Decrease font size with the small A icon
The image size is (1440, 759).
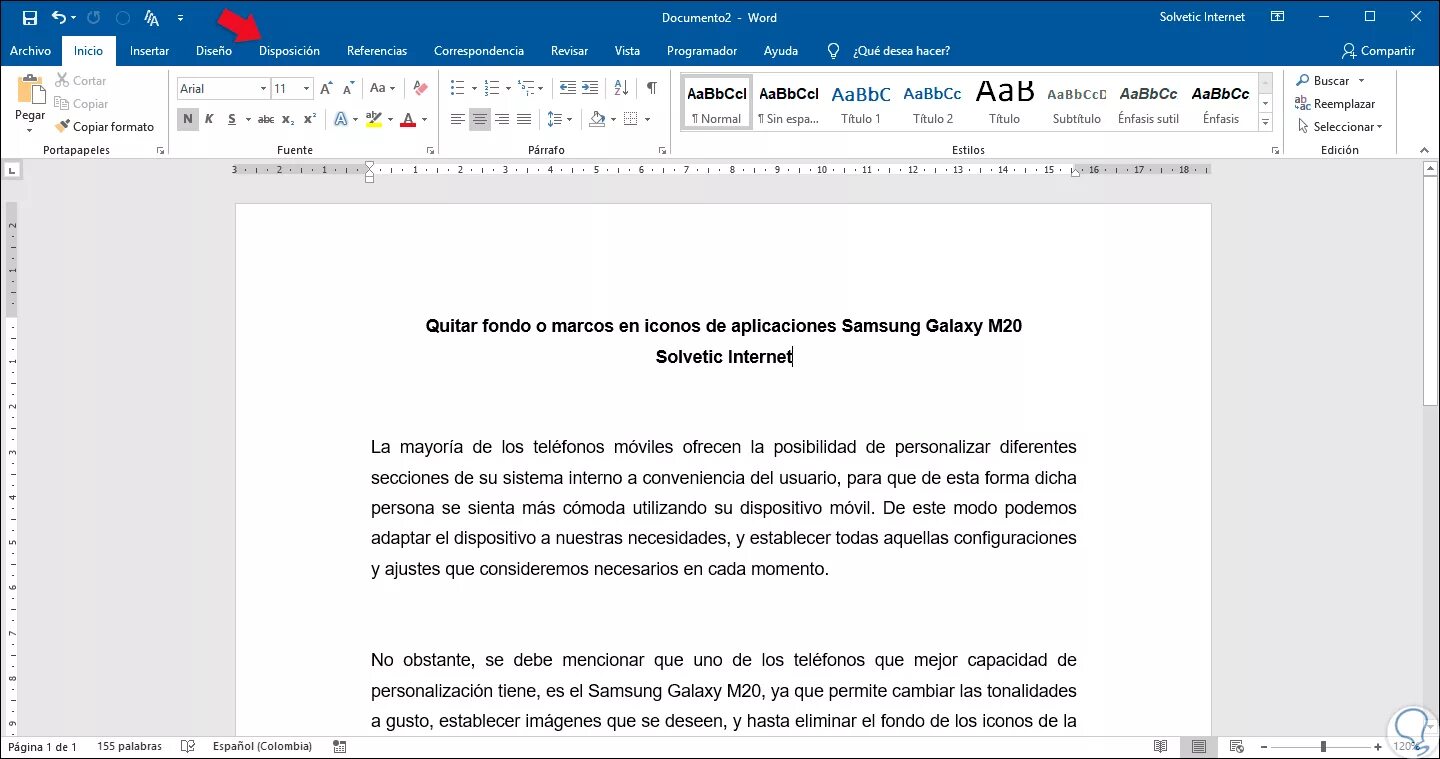(x=347, y=89)
